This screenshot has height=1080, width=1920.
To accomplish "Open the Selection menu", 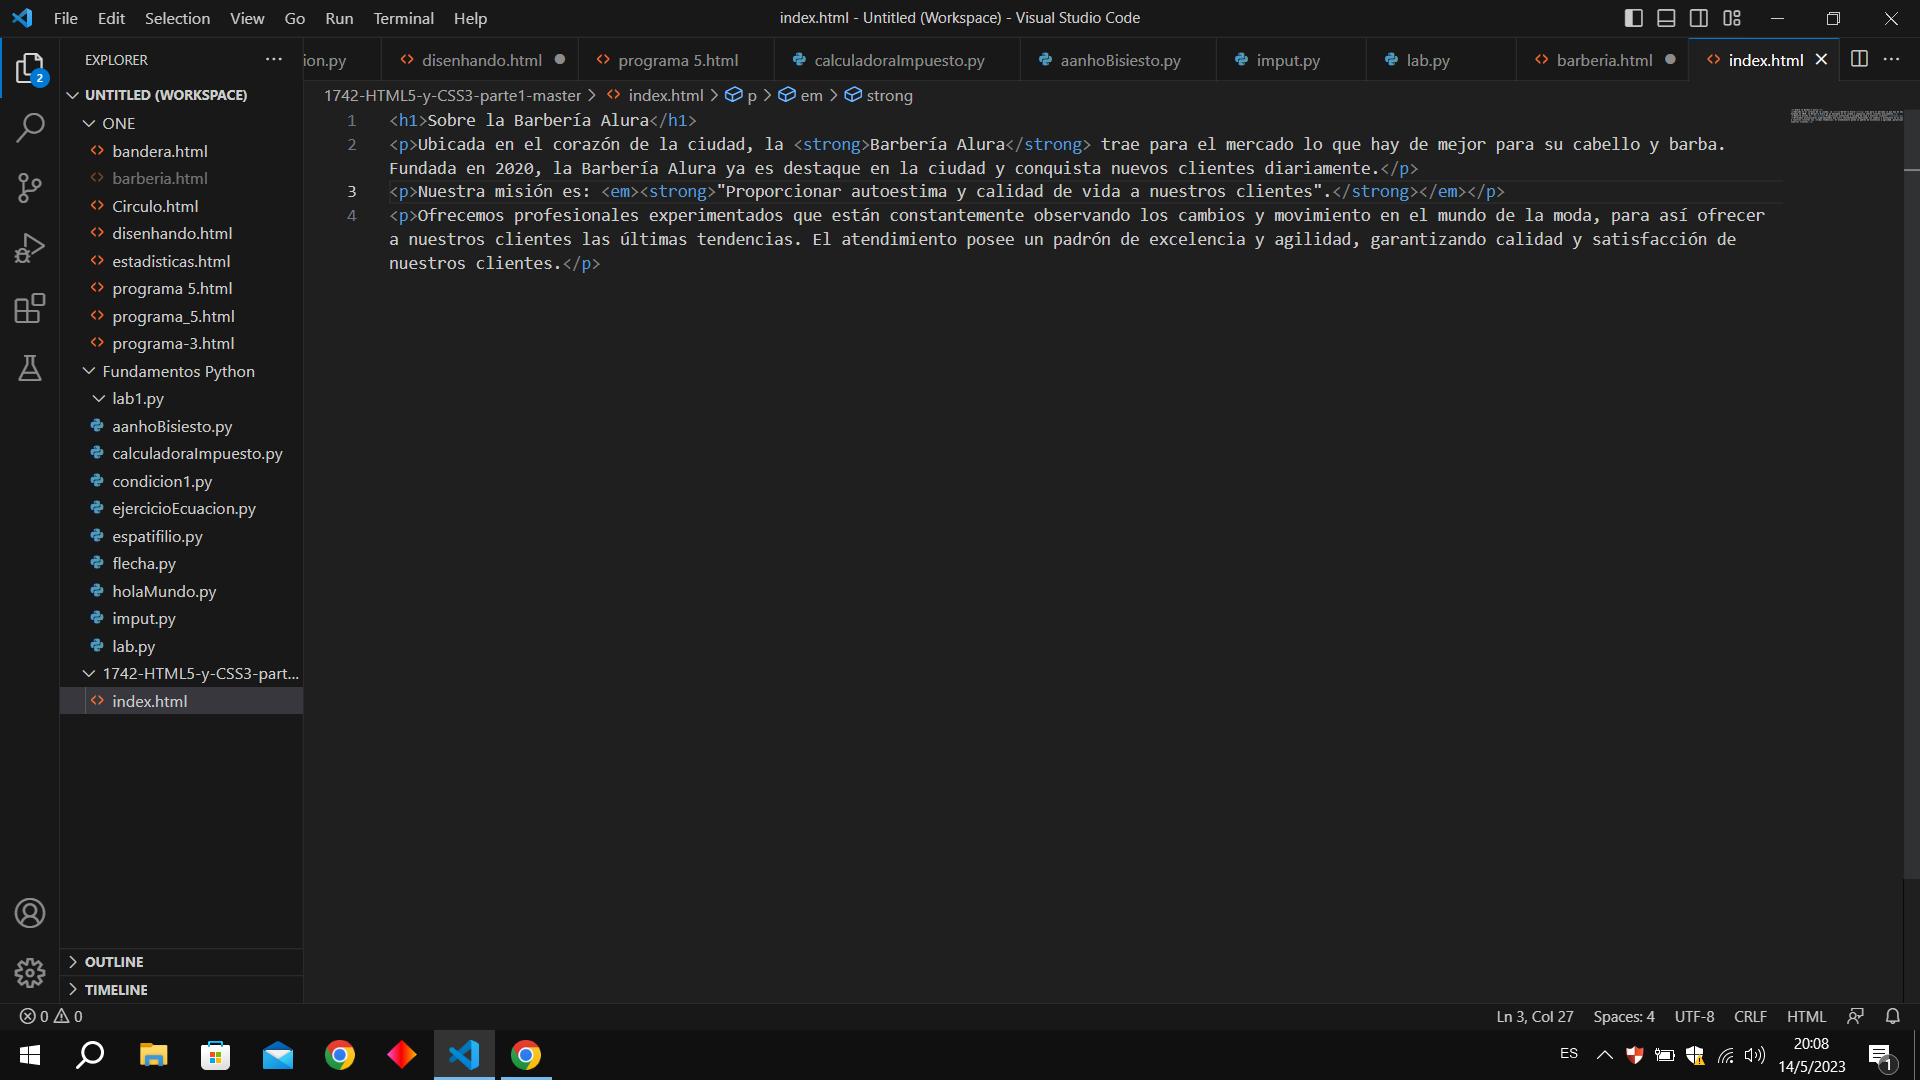I will tap(177, 18).
